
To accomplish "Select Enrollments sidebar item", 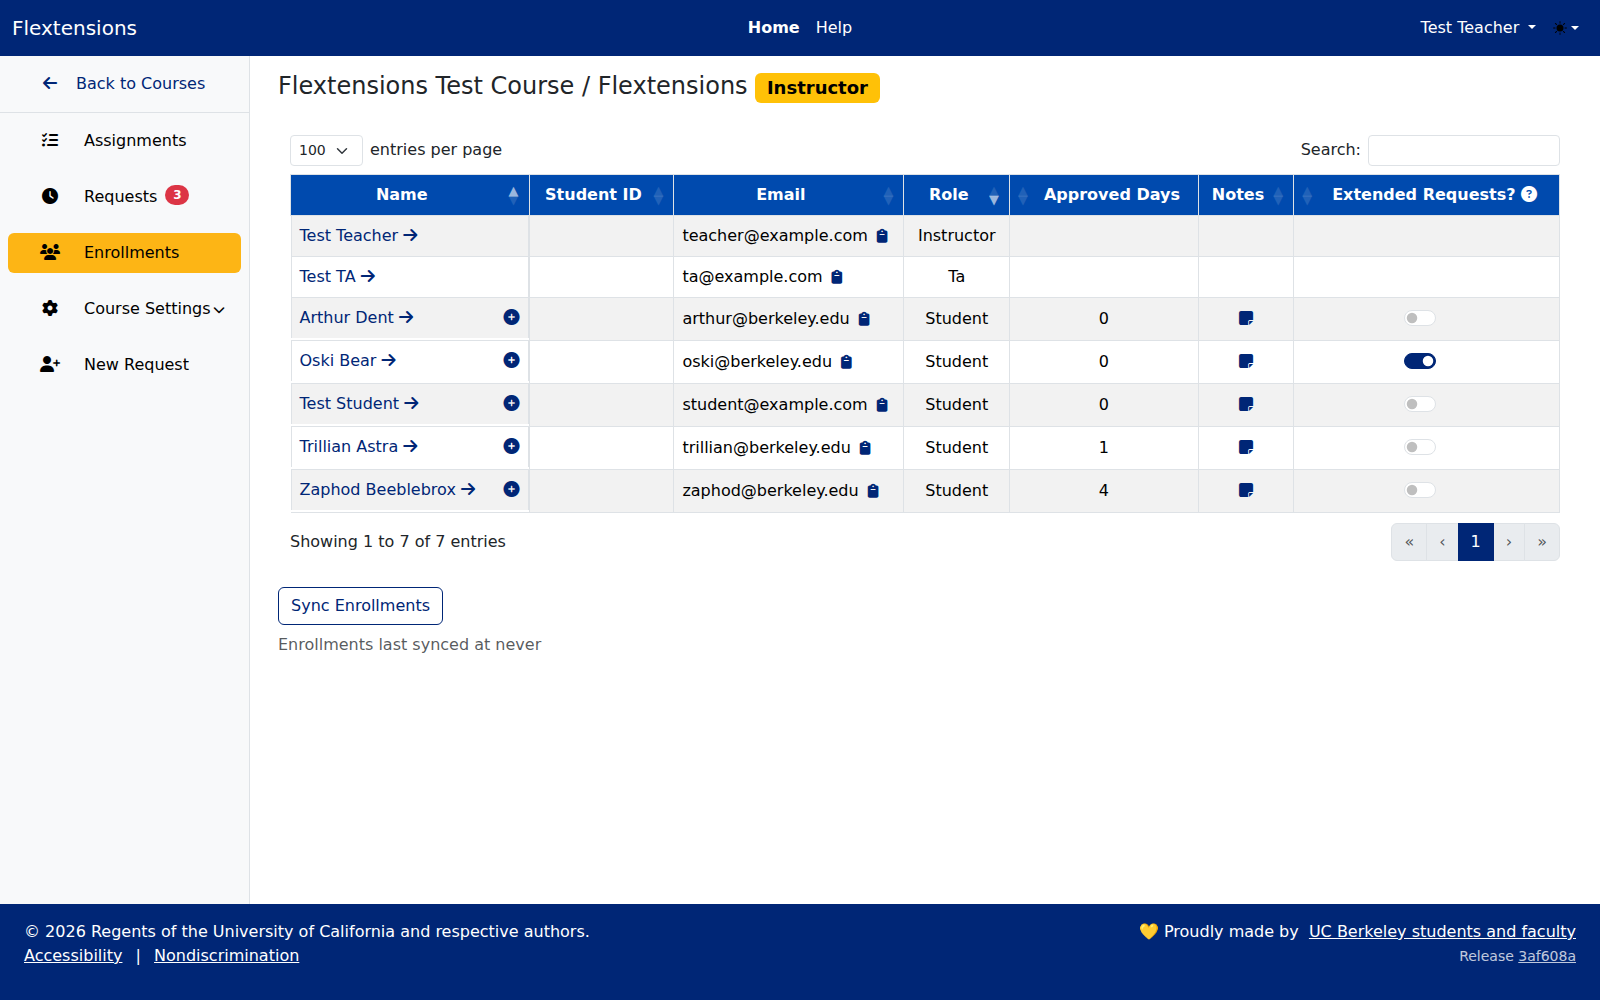I will 124,253.
